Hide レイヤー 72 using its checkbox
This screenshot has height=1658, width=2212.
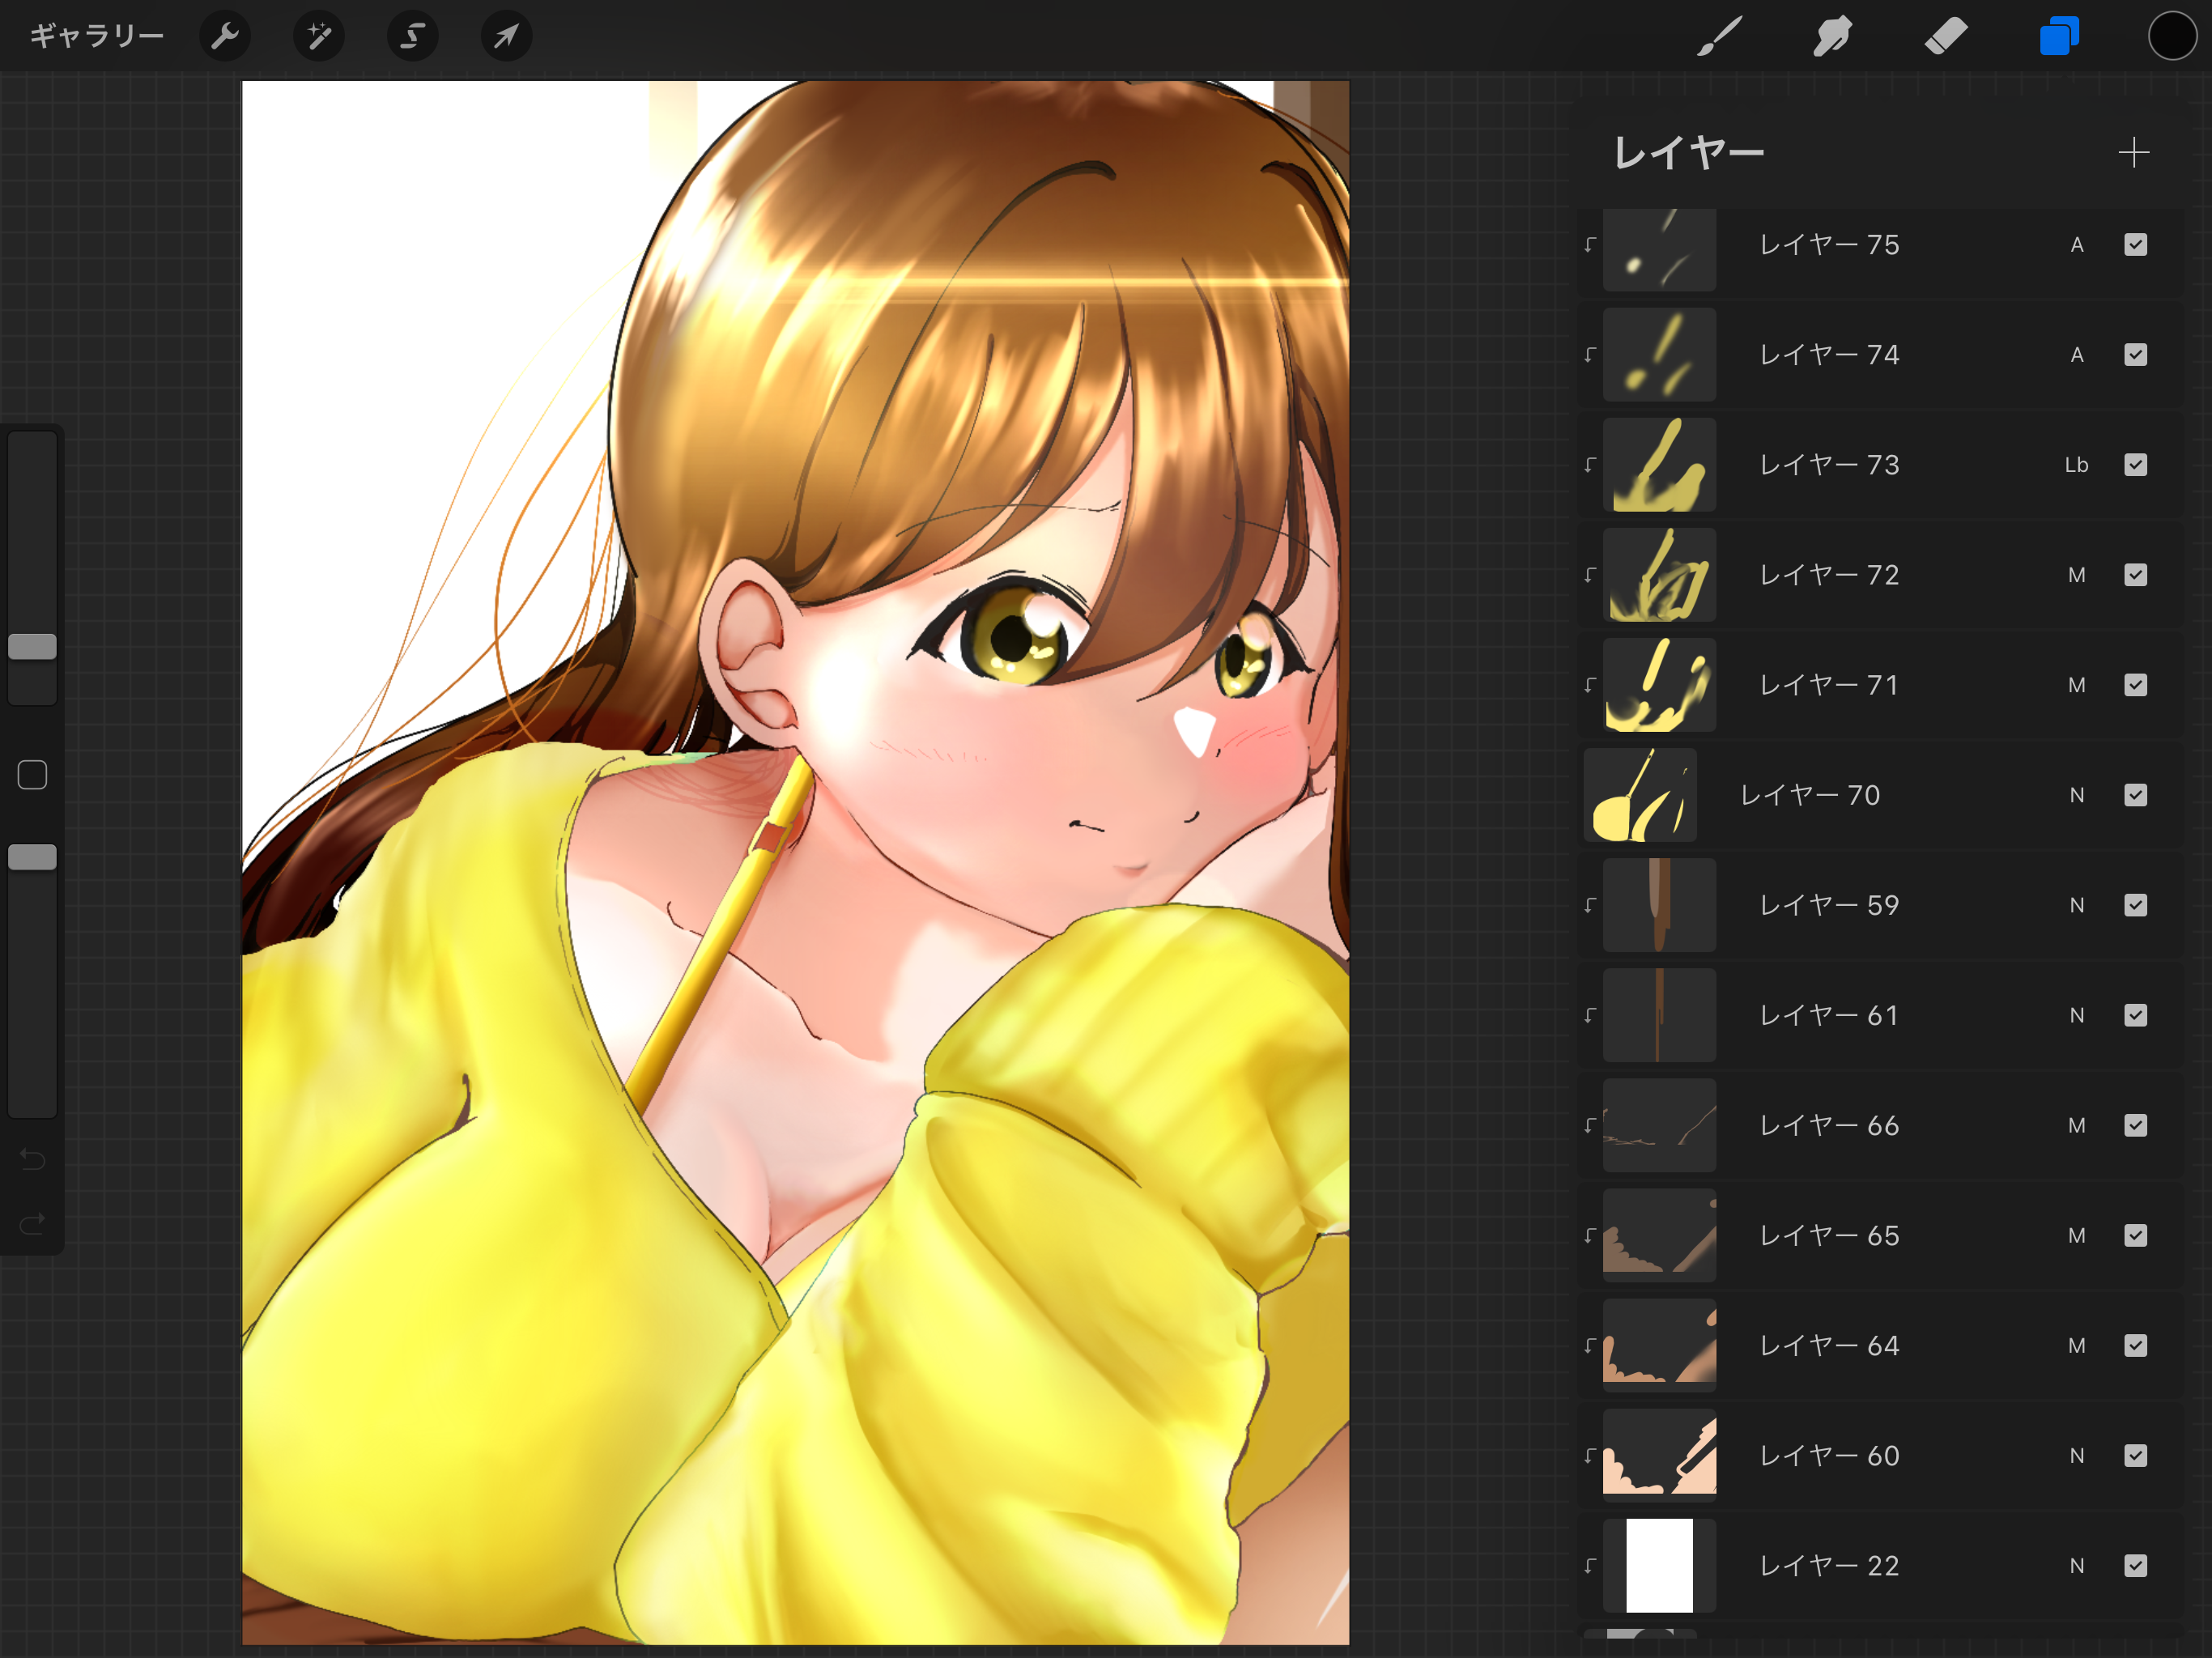click(2136, 575)
